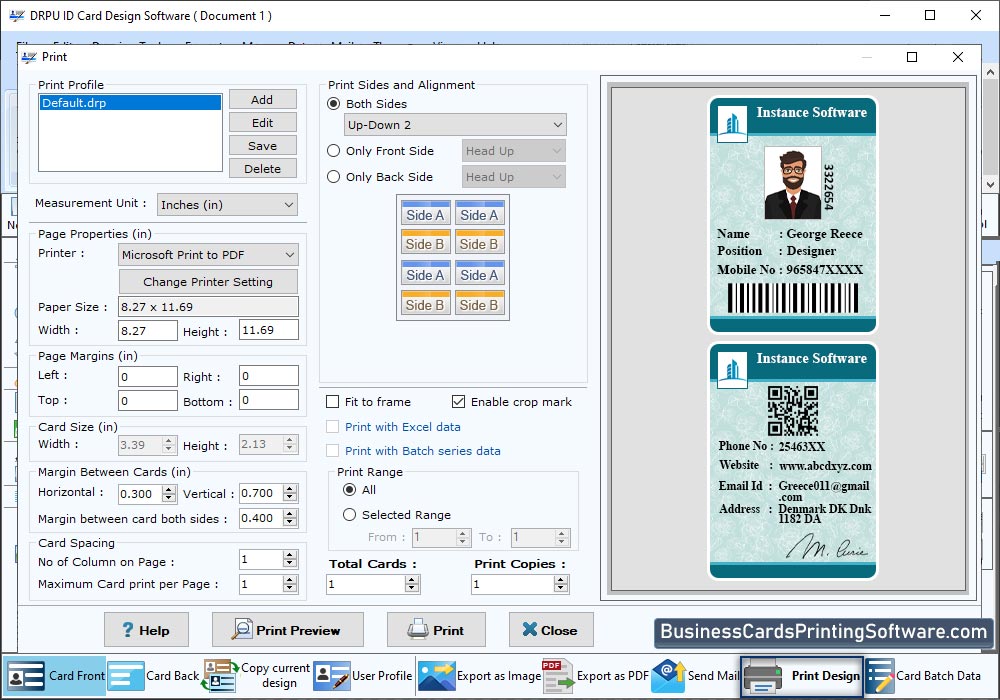Select the Print Design printer icon
The width and height of the screenshot is (1000, 700).
[763, 676]
